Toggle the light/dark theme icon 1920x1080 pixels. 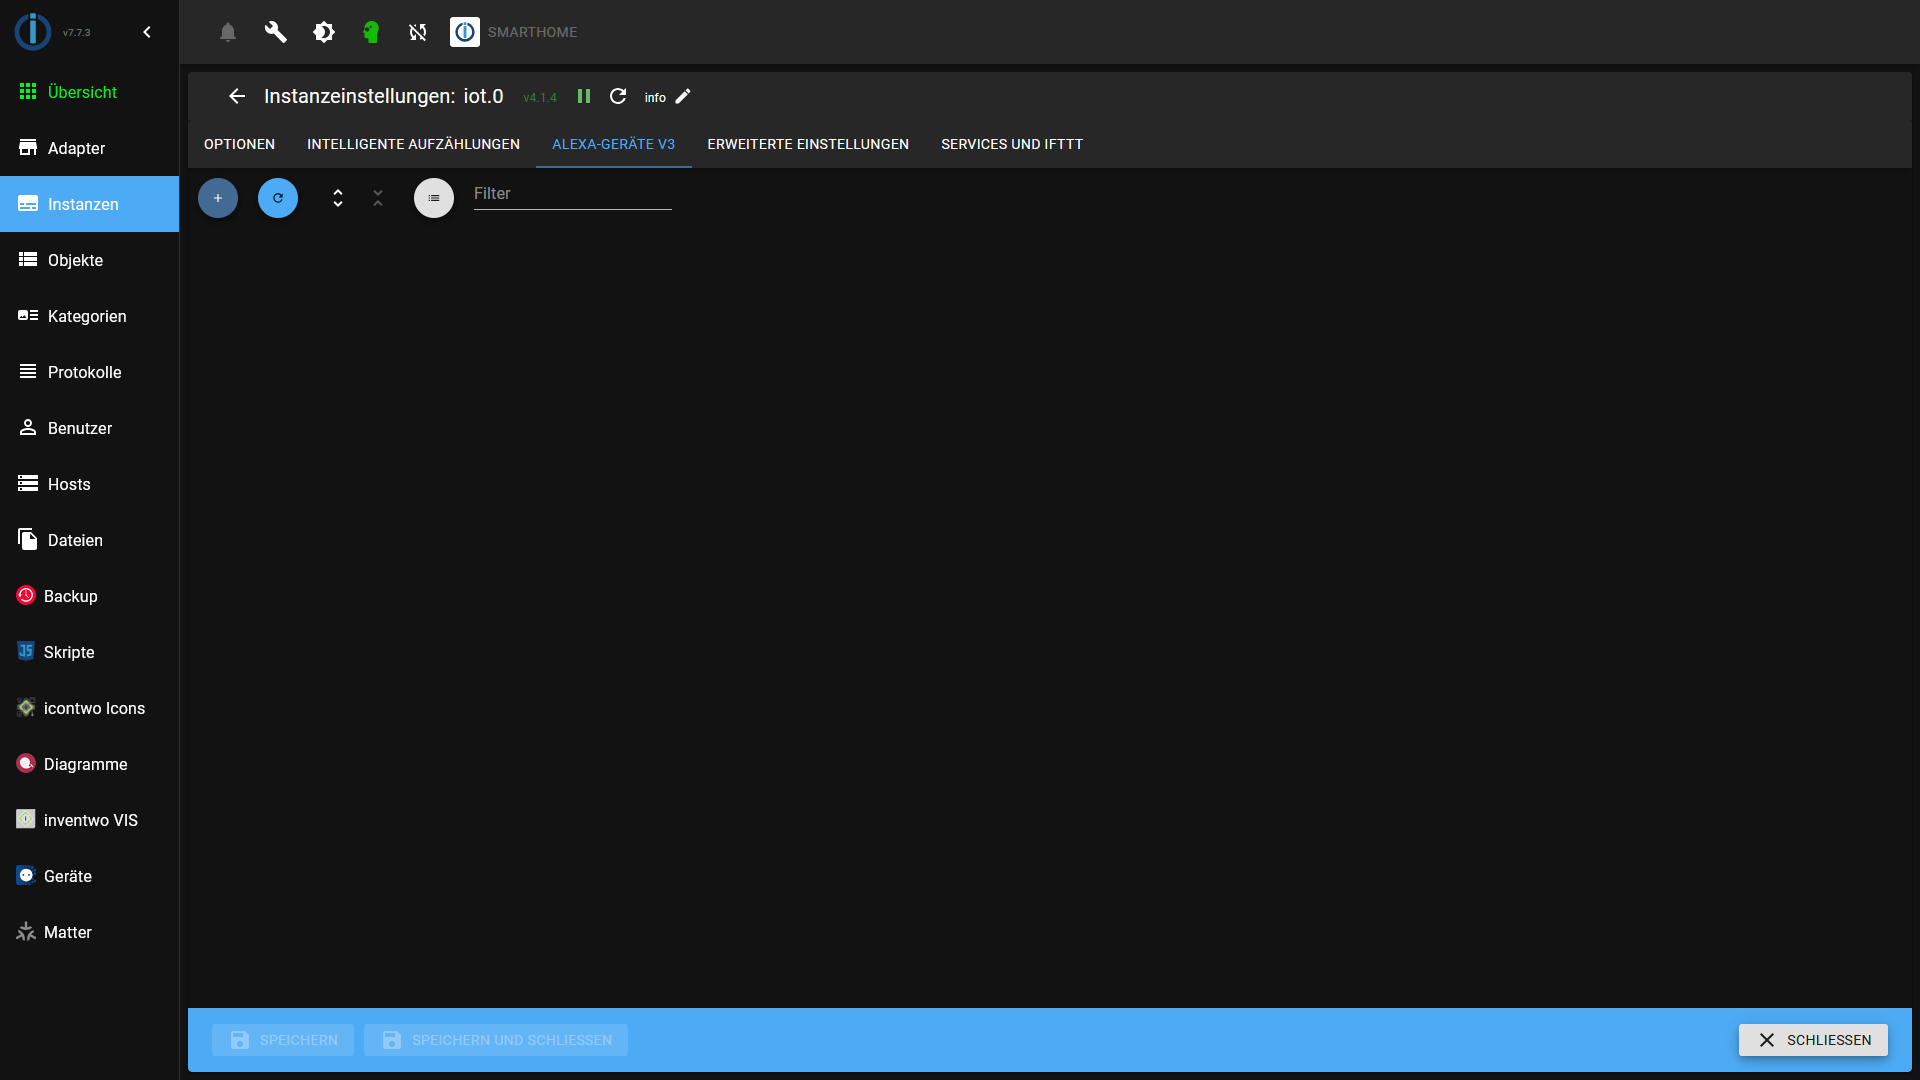323,32
